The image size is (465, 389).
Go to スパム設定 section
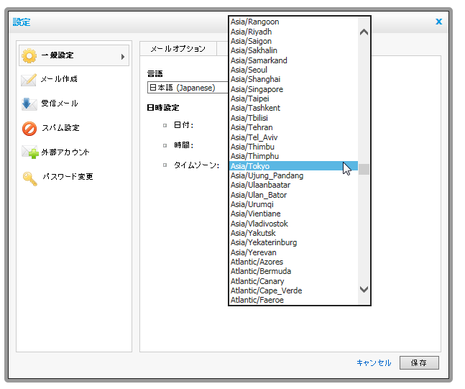60,128
